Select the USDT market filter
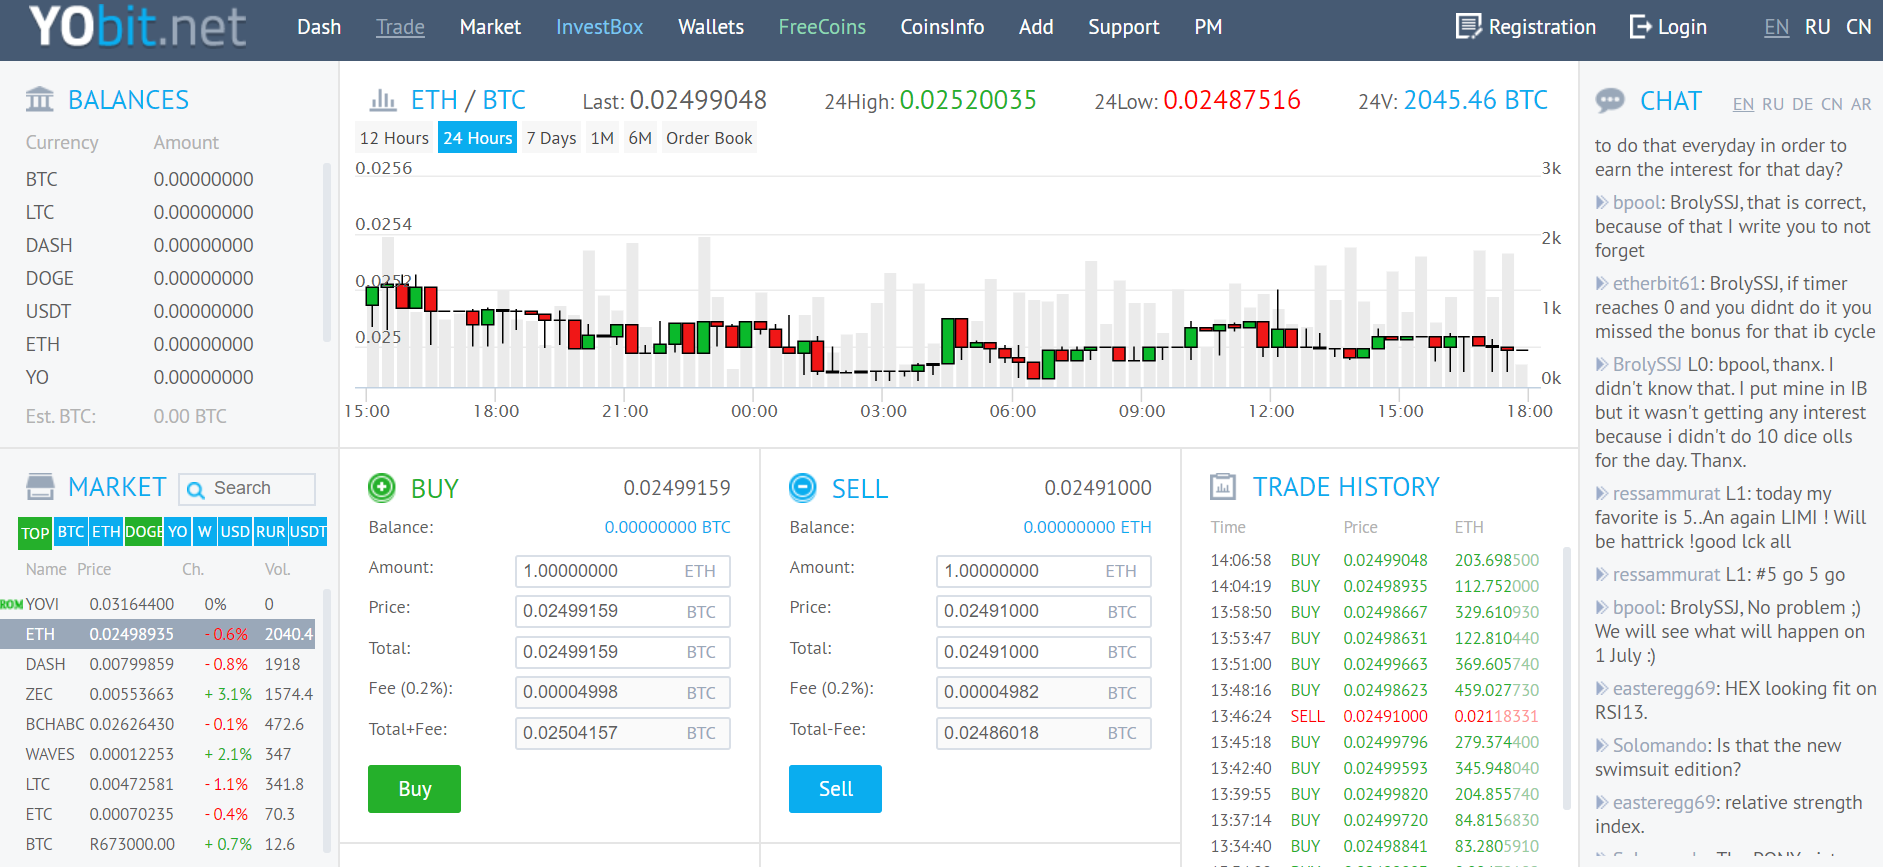 tap(308, 532)
